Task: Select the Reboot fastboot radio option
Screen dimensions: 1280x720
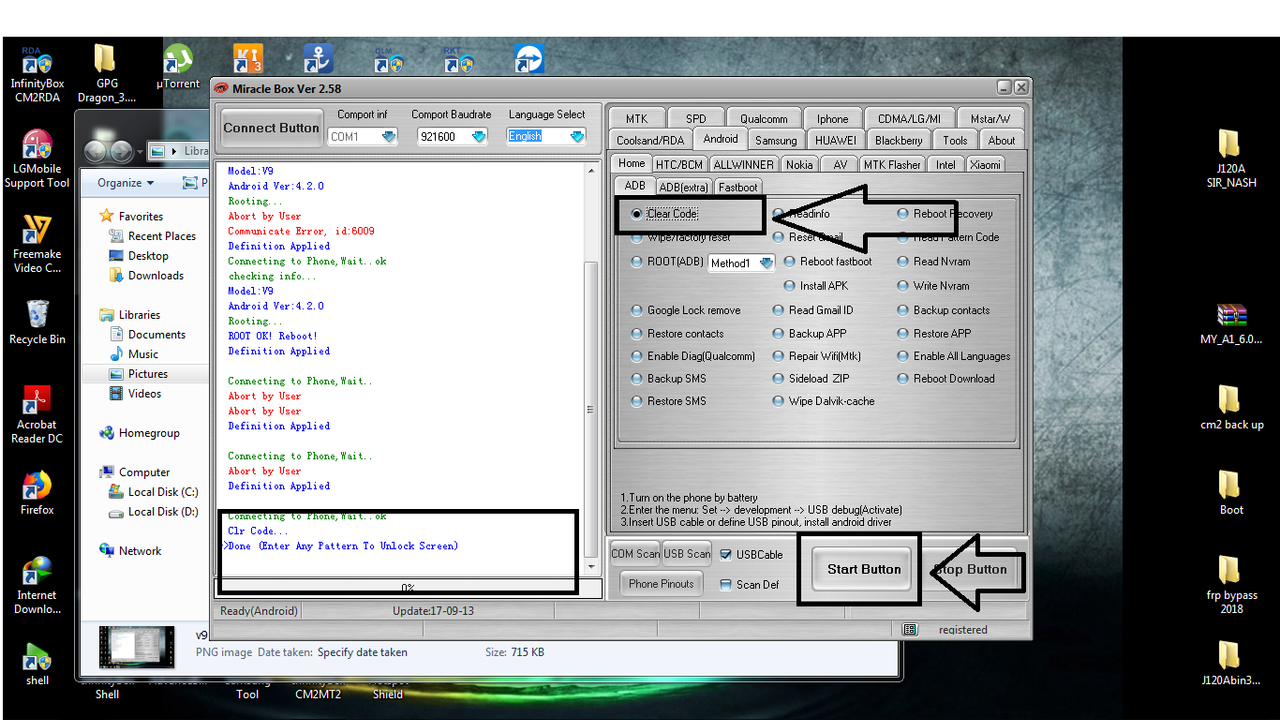Action: pyautogui.click(x=790, y=262)
